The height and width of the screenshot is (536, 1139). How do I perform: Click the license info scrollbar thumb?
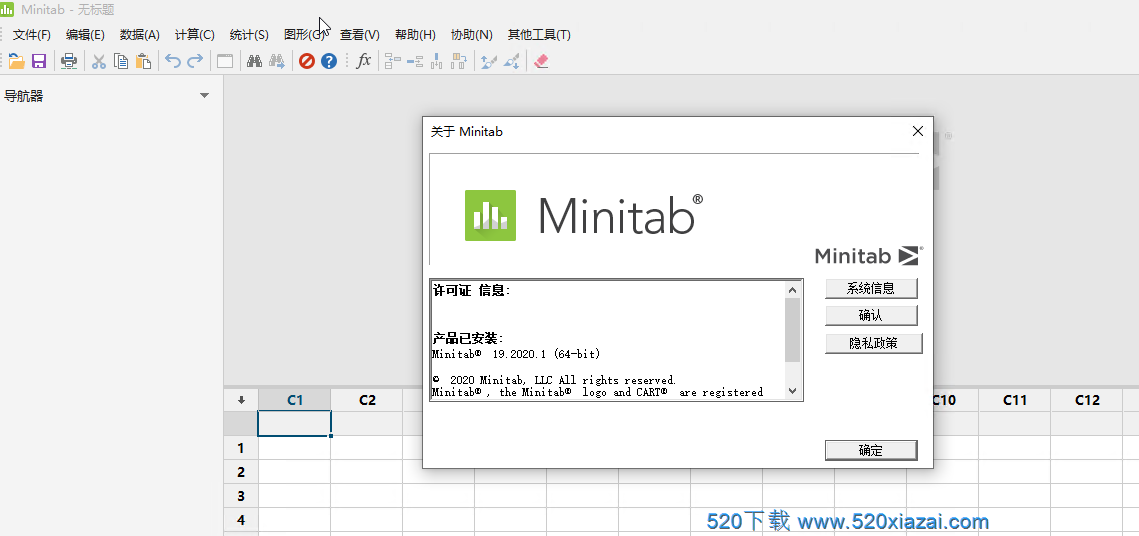tap(793, 330)
